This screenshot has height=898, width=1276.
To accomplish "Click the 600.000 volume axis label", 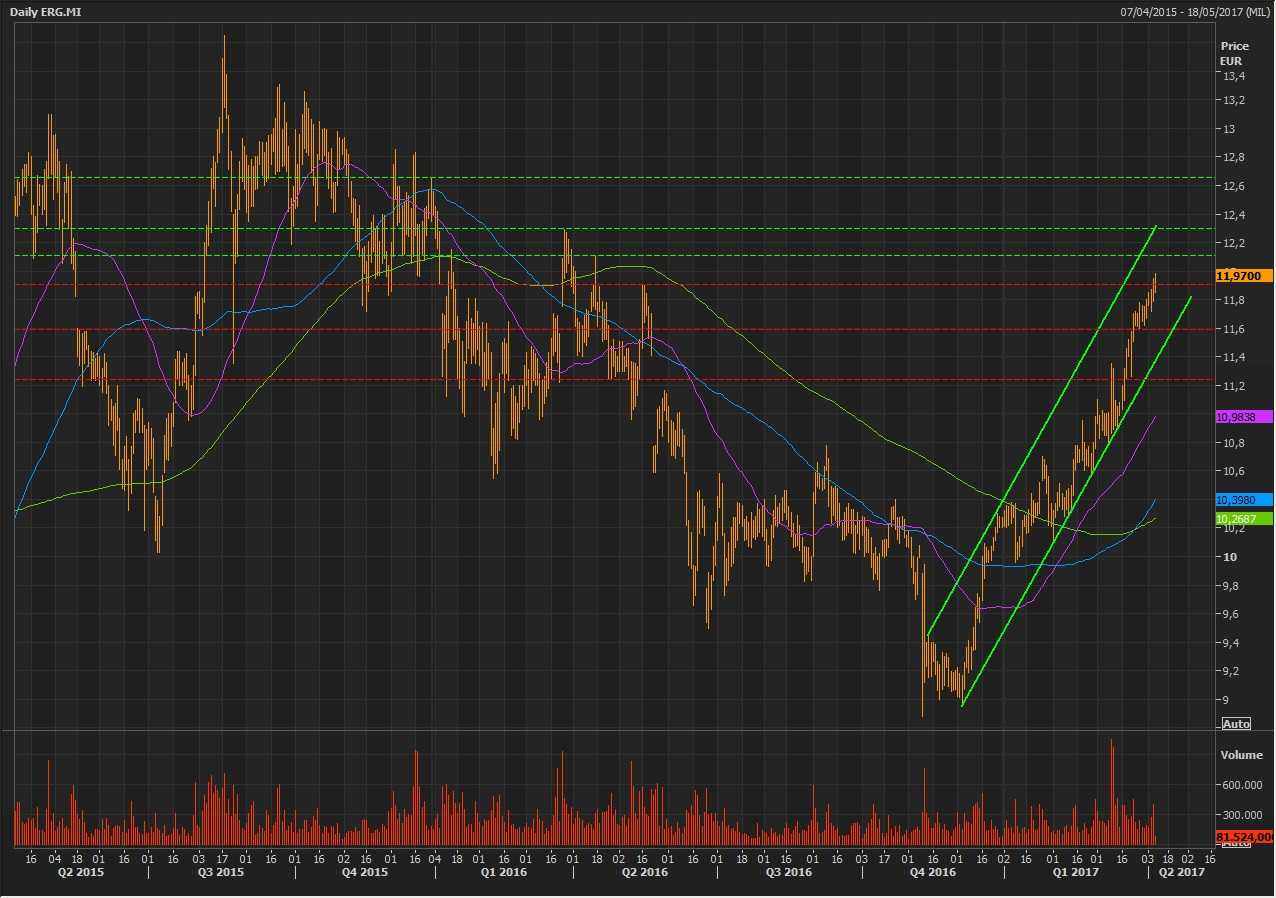I will tap(1241, 785).
